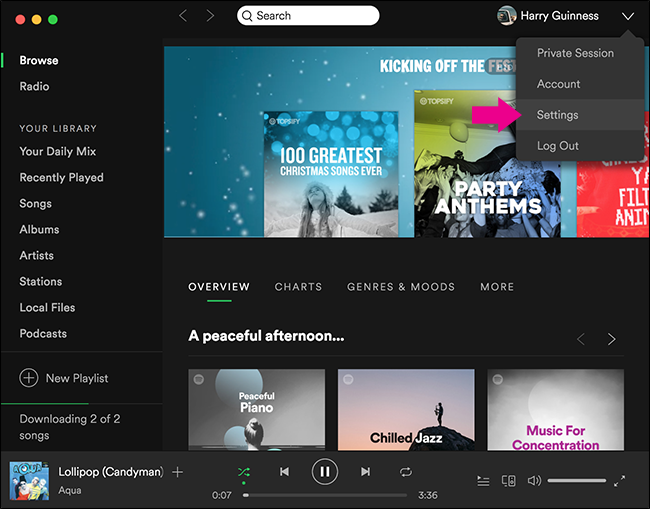Open Recently Played in the library
This screenshot has height=509, width=650.
pos(61,178)
